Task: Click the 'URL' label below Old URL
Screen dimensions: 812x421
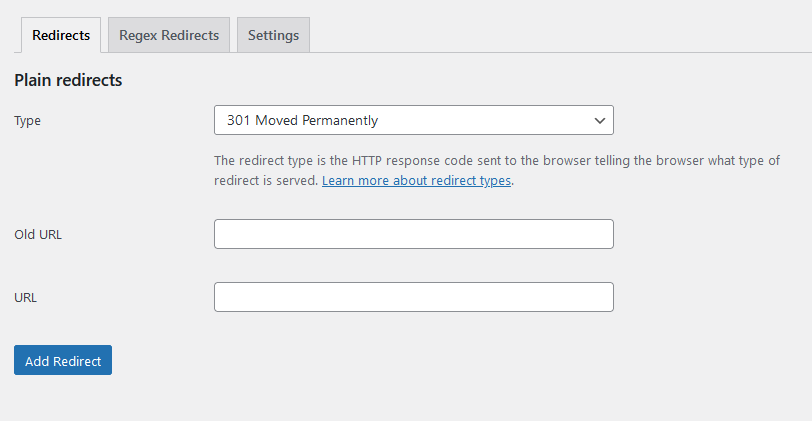Action: (x=25, y=298)
